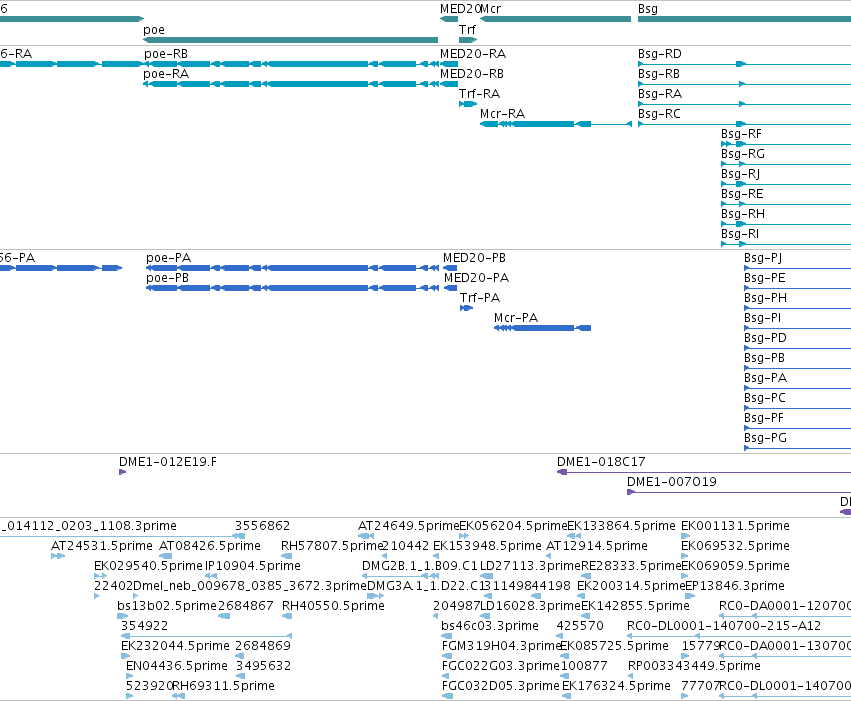Select EST AT08426.5prime
Image resolution: width=851 pixels, height=701 pixels.
(x=210, y=546)
